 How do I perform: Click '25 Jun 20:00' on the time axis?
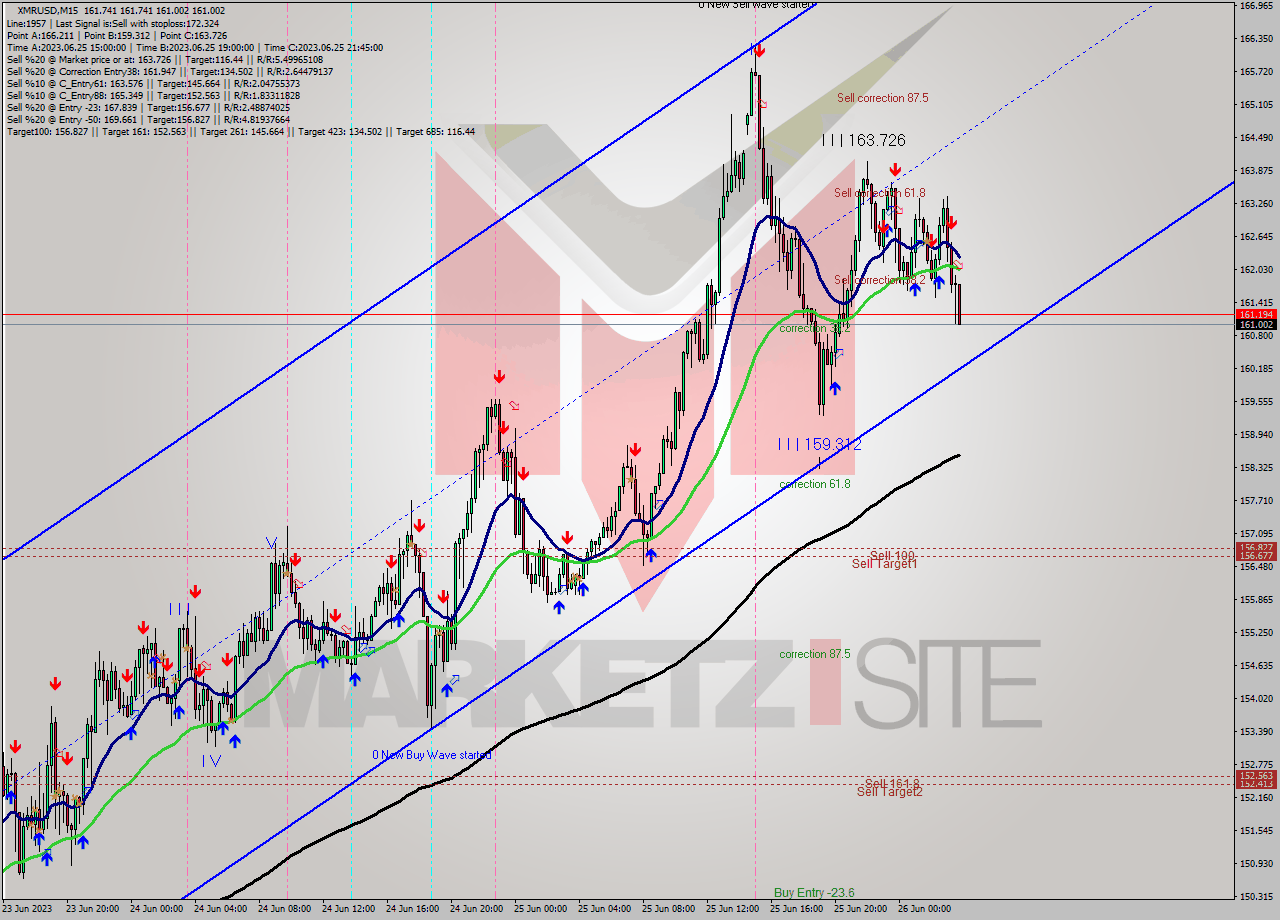coord(860,910)
